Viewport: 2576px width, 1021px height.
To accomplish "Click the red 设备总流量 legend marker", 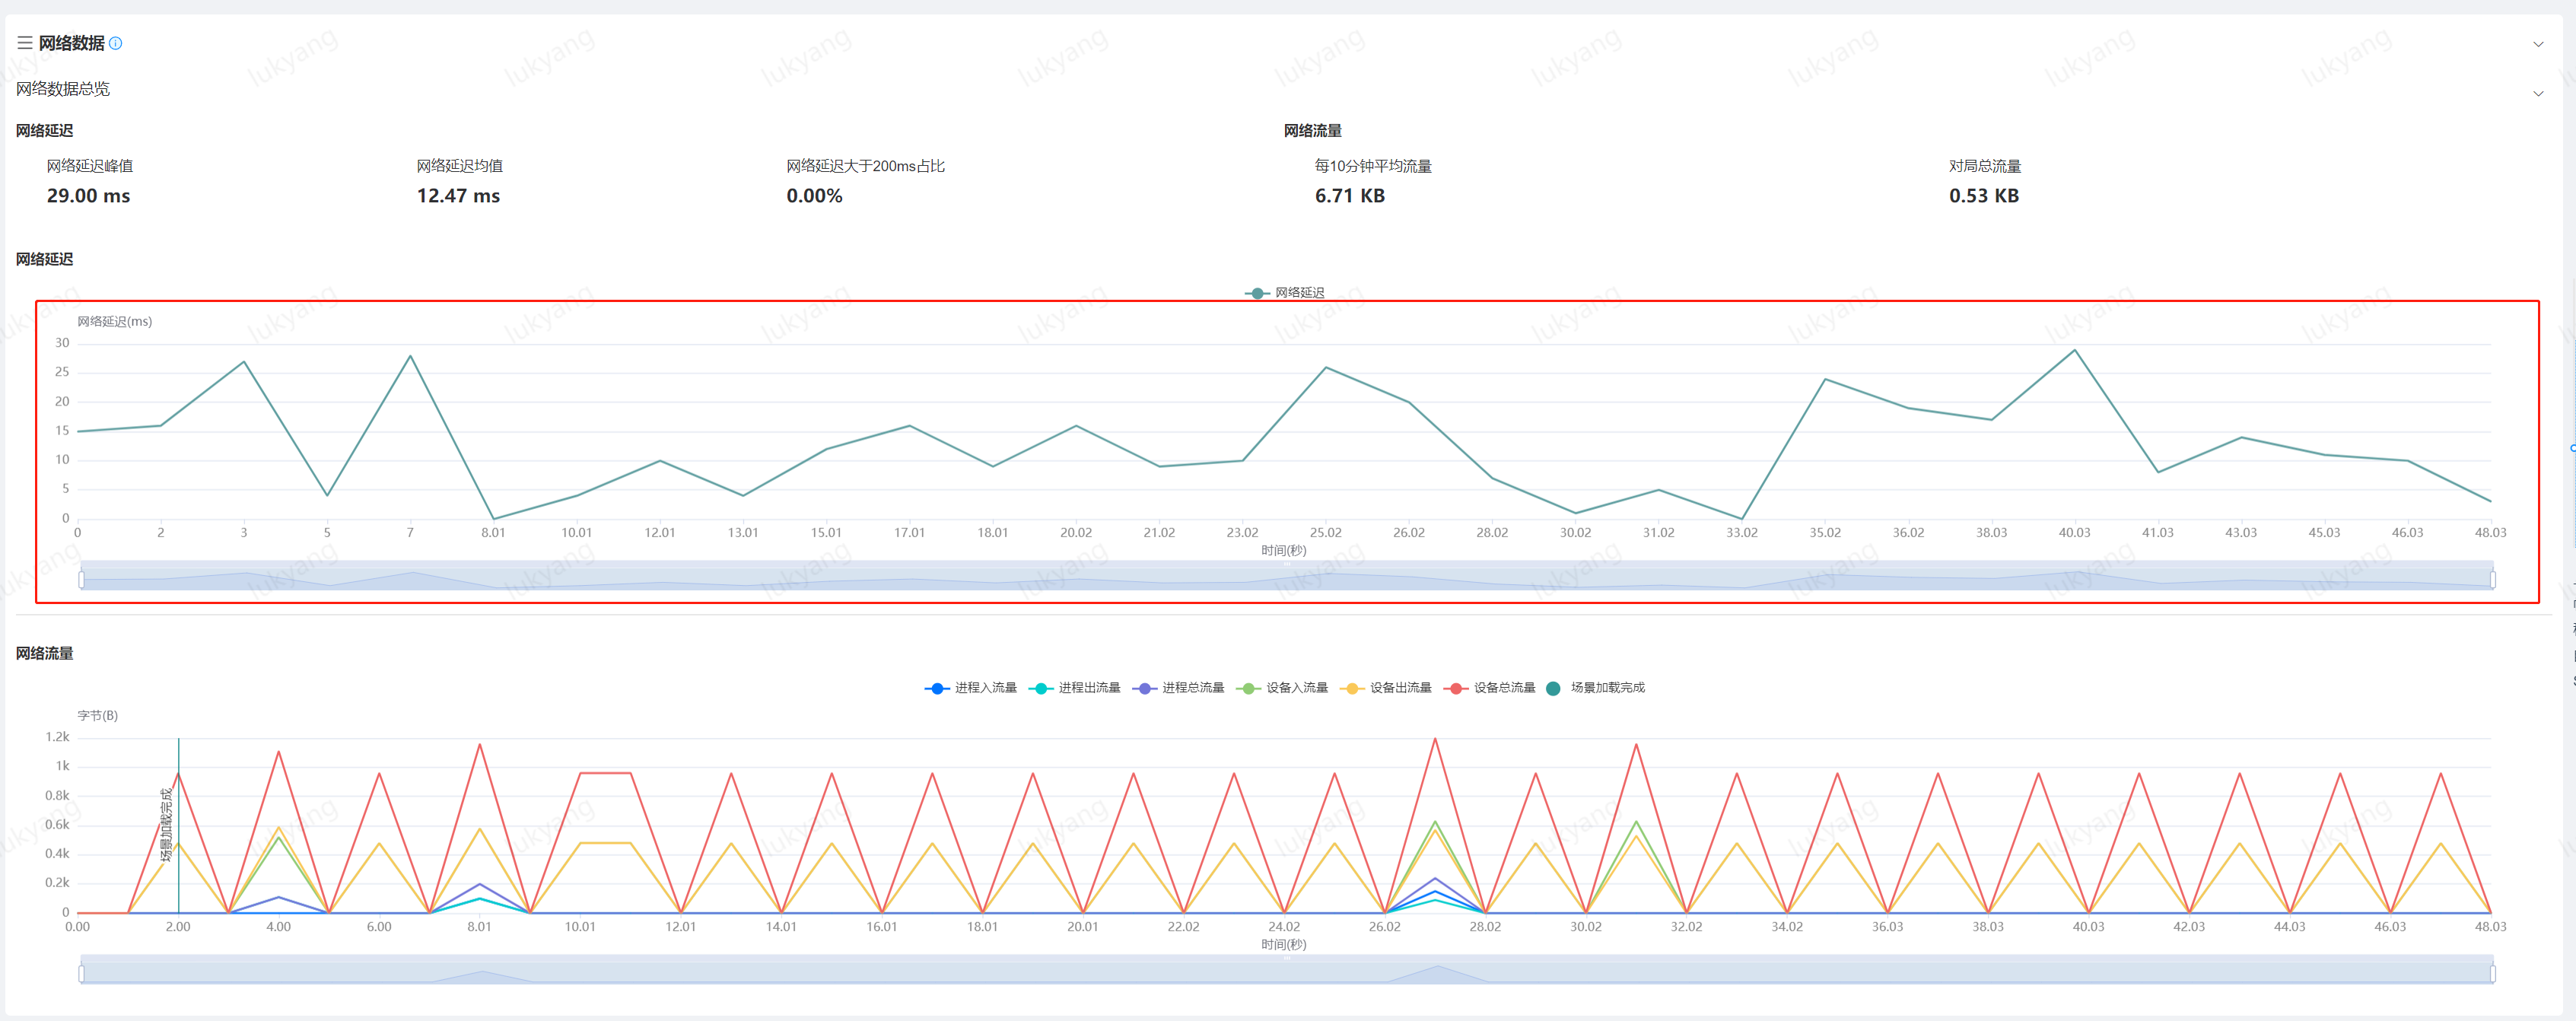I will (x=1456, y=688).
